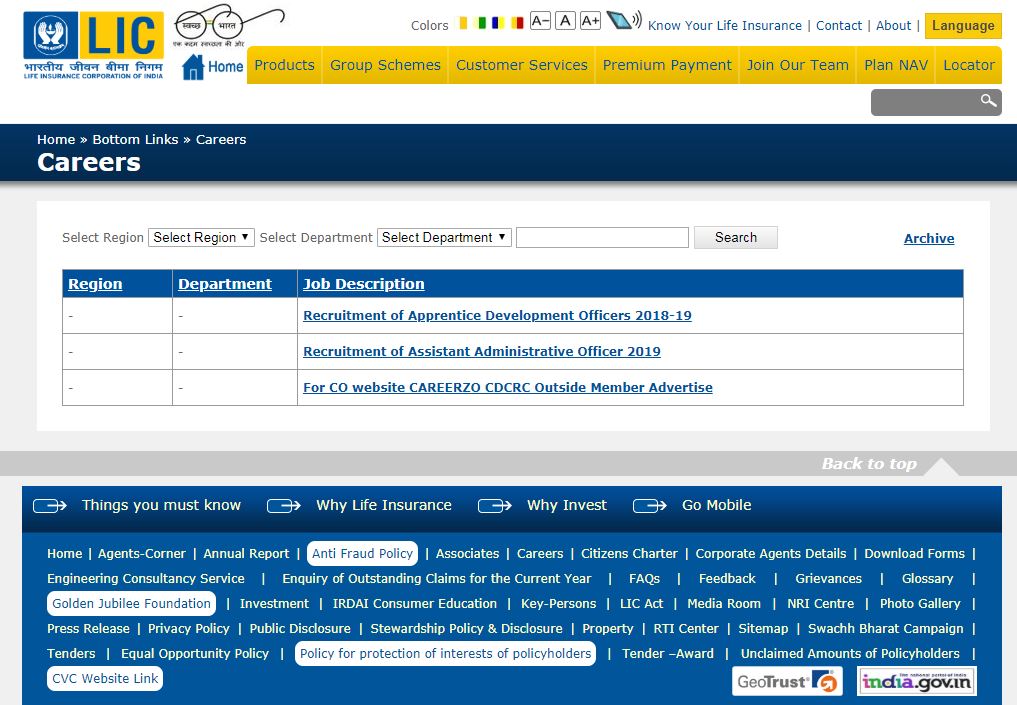Open the Download Forms footer link
This screenshot has width=1017, height=705.
915,553
